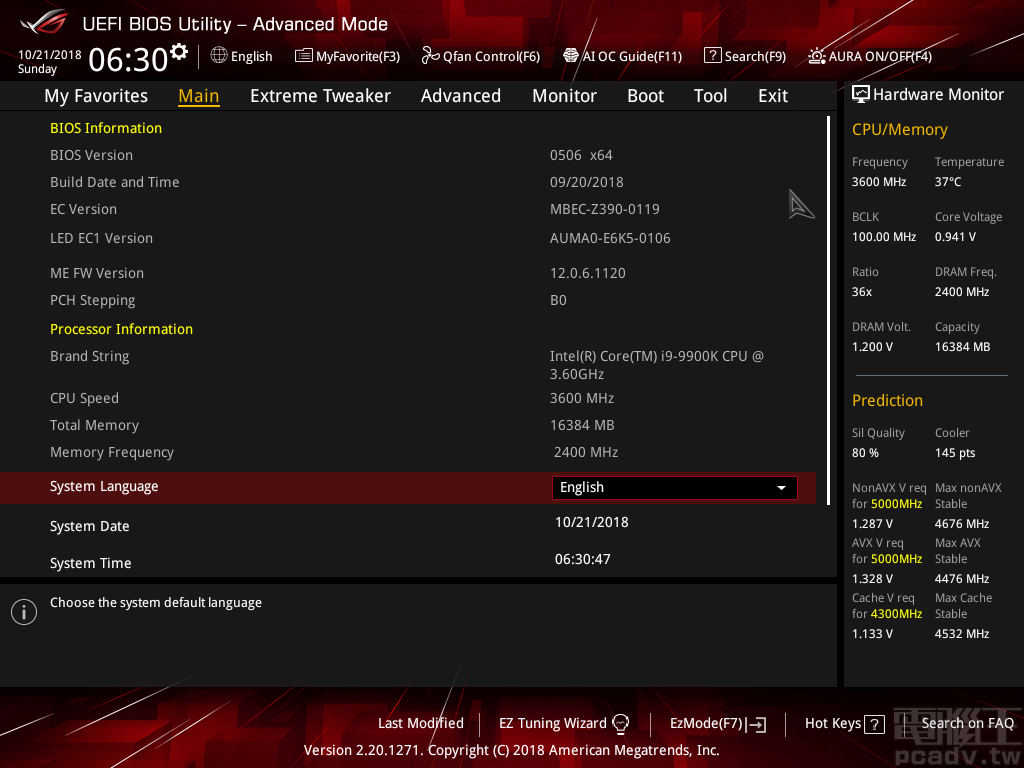The width and height of the screenshot is (1024, 768).
Task: Click English in the top toolbar
Action: tap(251, 56)
